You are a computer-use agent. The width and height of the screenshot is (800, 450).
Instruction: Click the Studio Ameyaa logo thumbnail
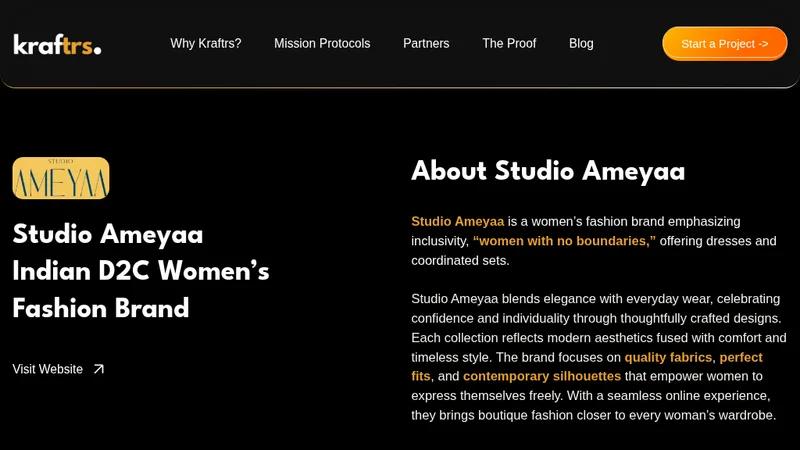point(61,178)
